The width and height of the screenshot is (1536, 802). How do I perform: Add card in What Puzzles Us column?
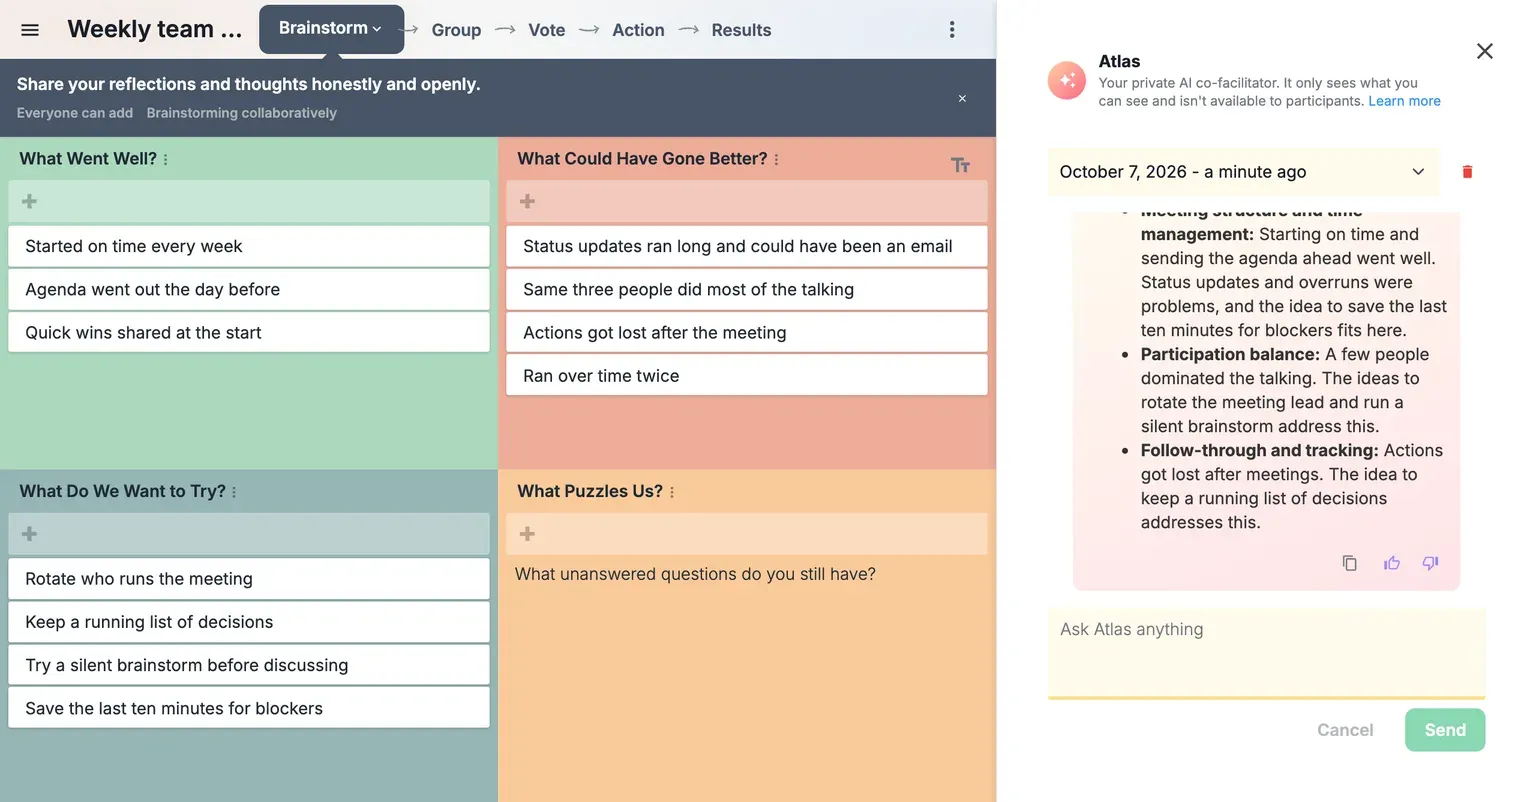pyautogui.click(x=747, y=534)
